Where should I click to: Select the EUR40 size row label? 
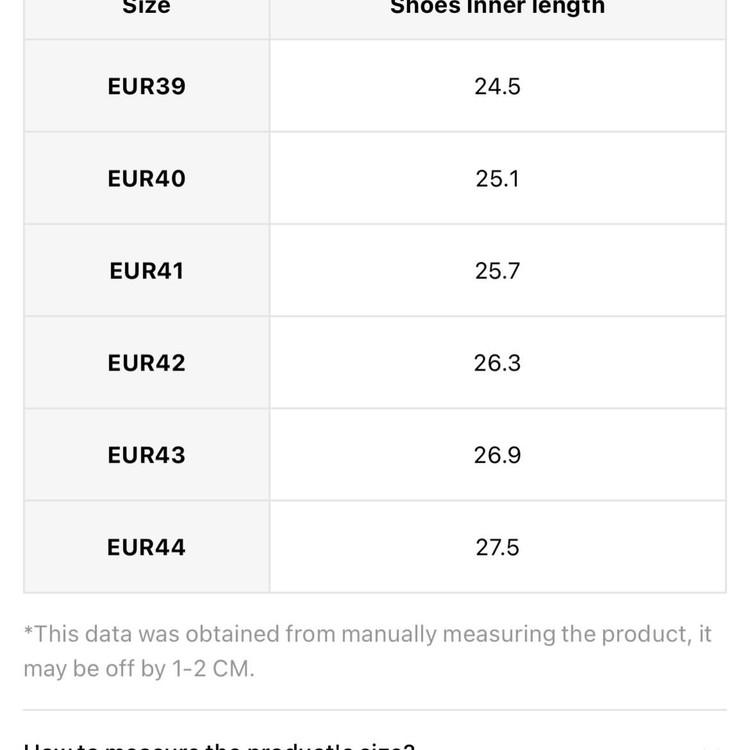coord(146,179)
